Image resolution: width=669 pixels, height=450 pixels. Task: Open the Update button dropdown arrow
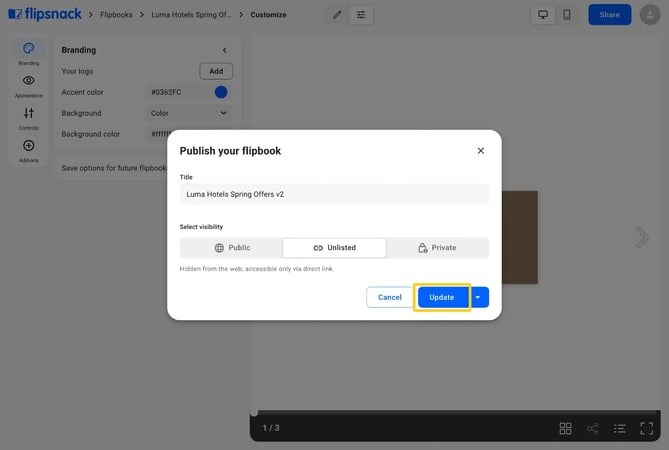[478, 297]
